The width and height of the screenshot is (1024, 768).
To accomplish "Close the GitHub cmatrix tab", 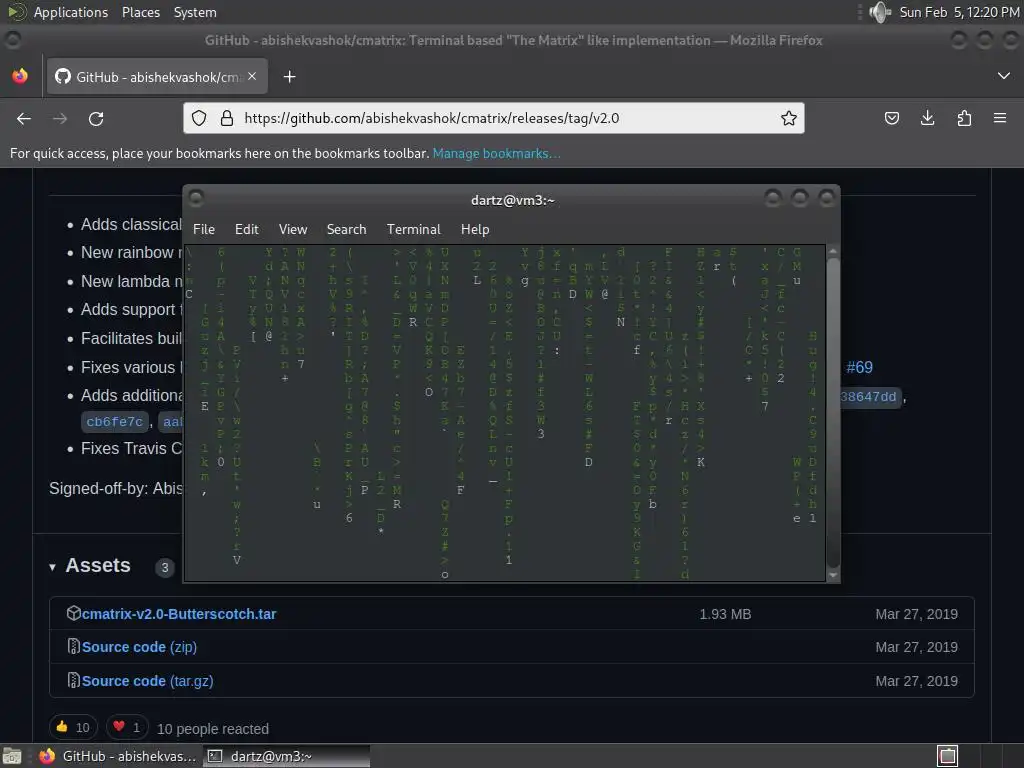I will [x=252, y=76].
